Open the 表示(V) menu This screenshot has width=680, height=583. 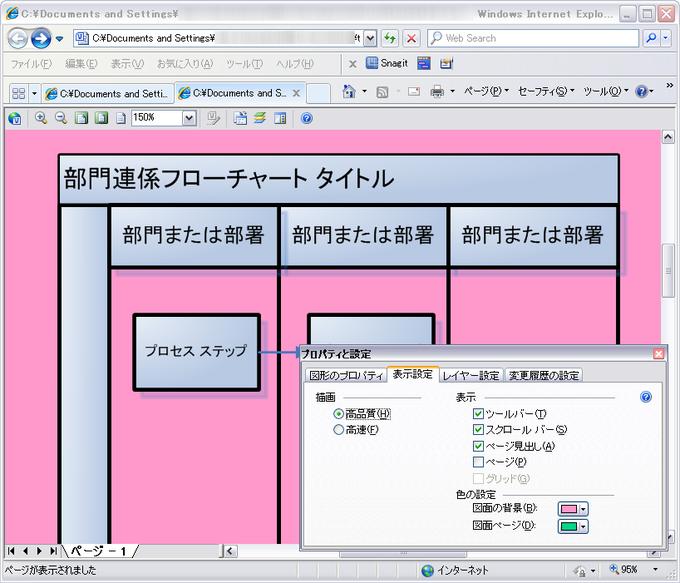tap(127, 64)
